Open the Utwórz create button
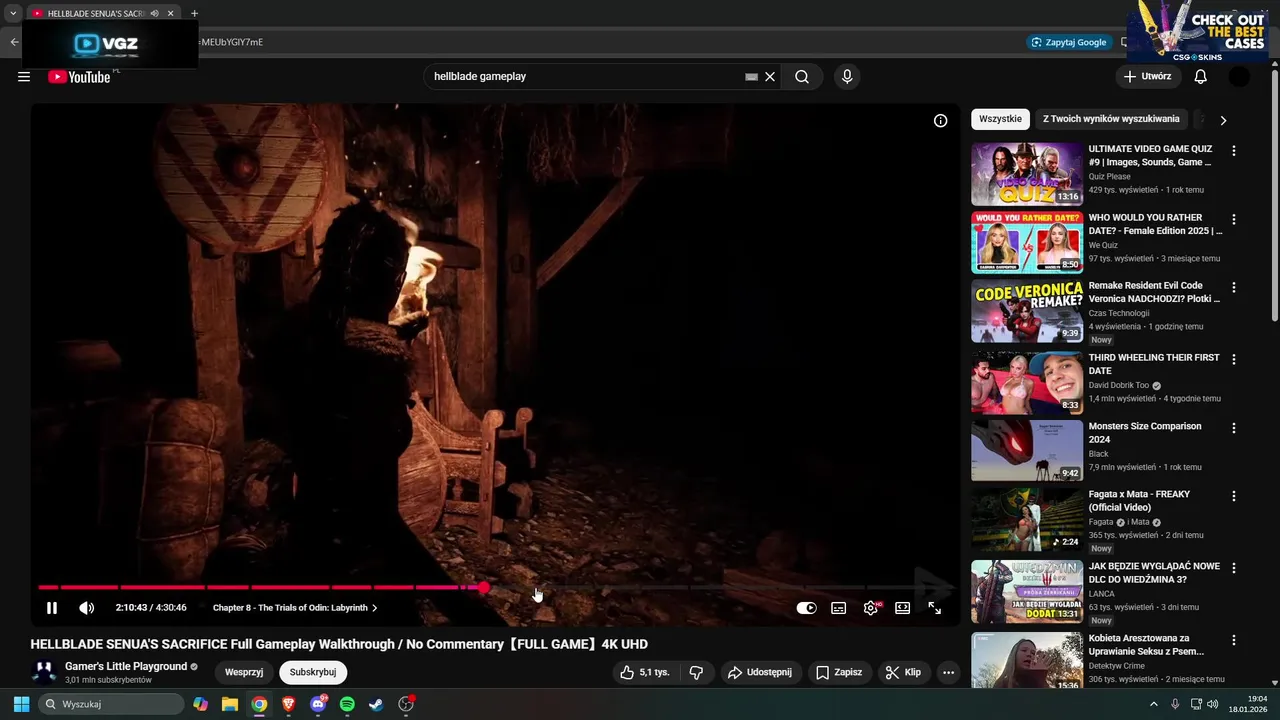Viewport: 1280px width, 720px height. (1147, 77)
